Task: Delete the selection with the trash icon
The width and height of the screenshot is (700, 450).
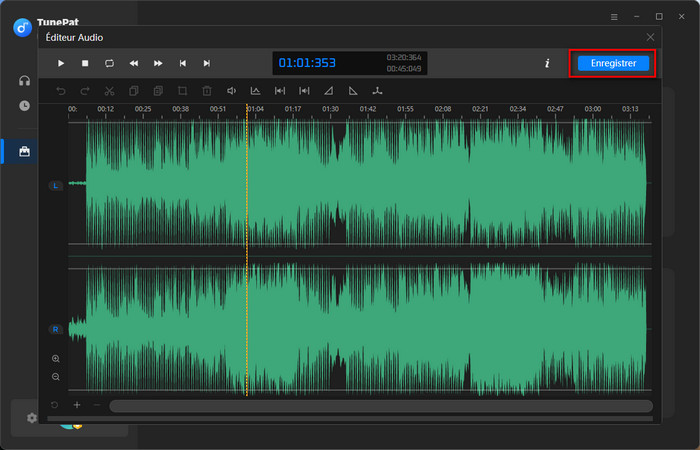Action: point(207,91)
